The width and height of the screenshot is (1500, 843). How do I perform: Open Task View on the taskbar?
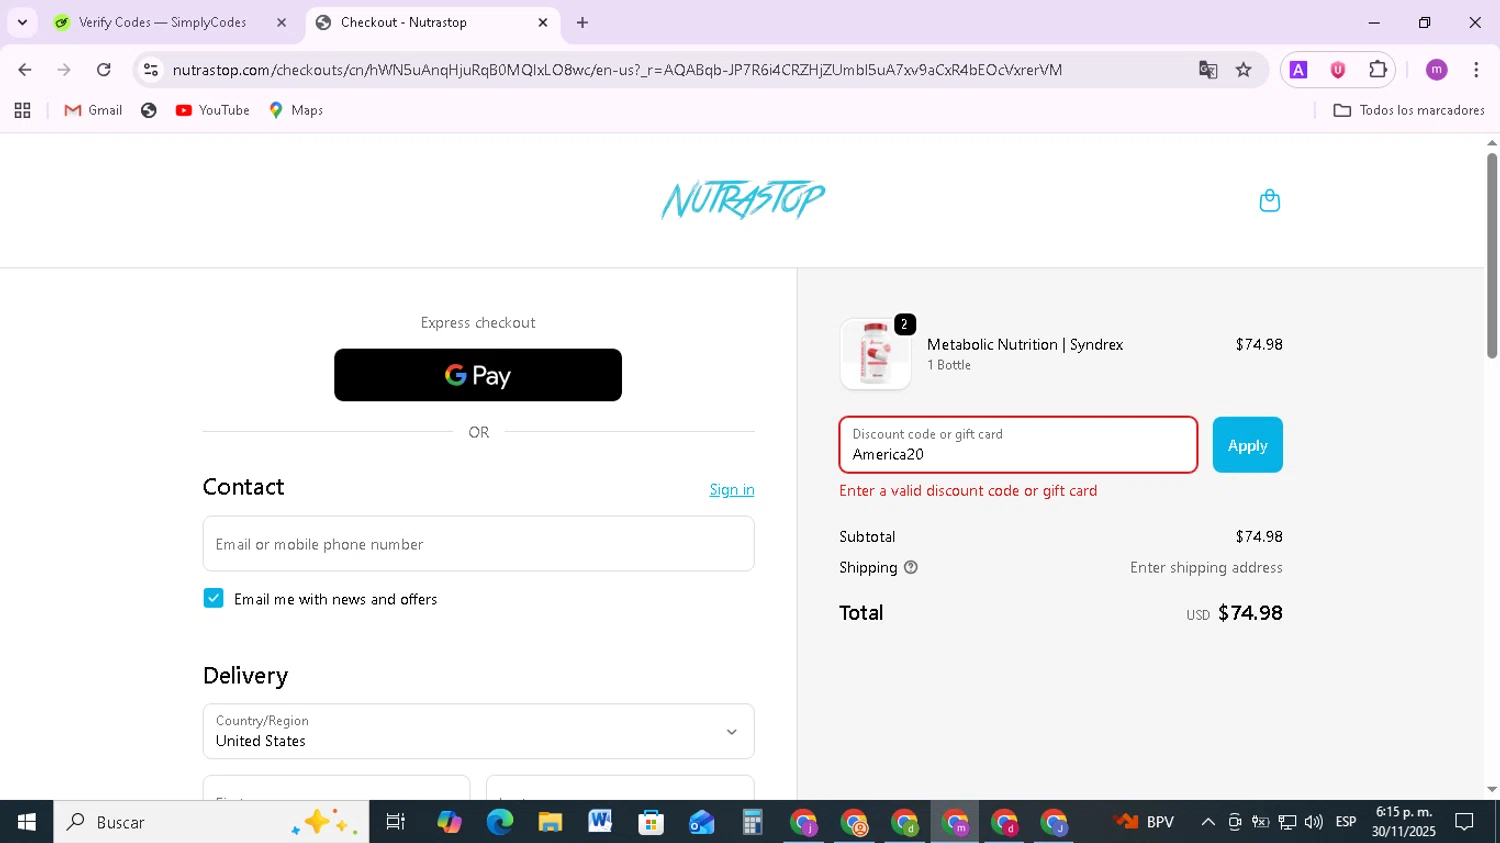396,822
